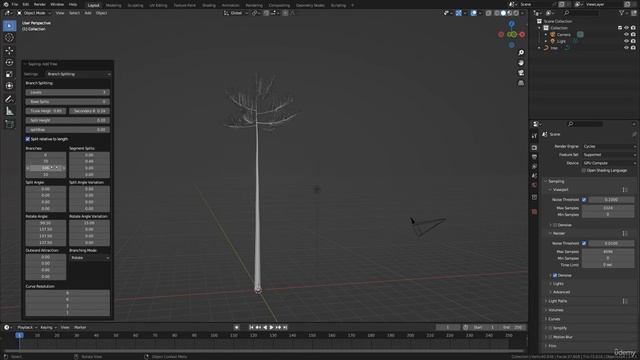Expand the Volumes panel

tap(556, 310)
